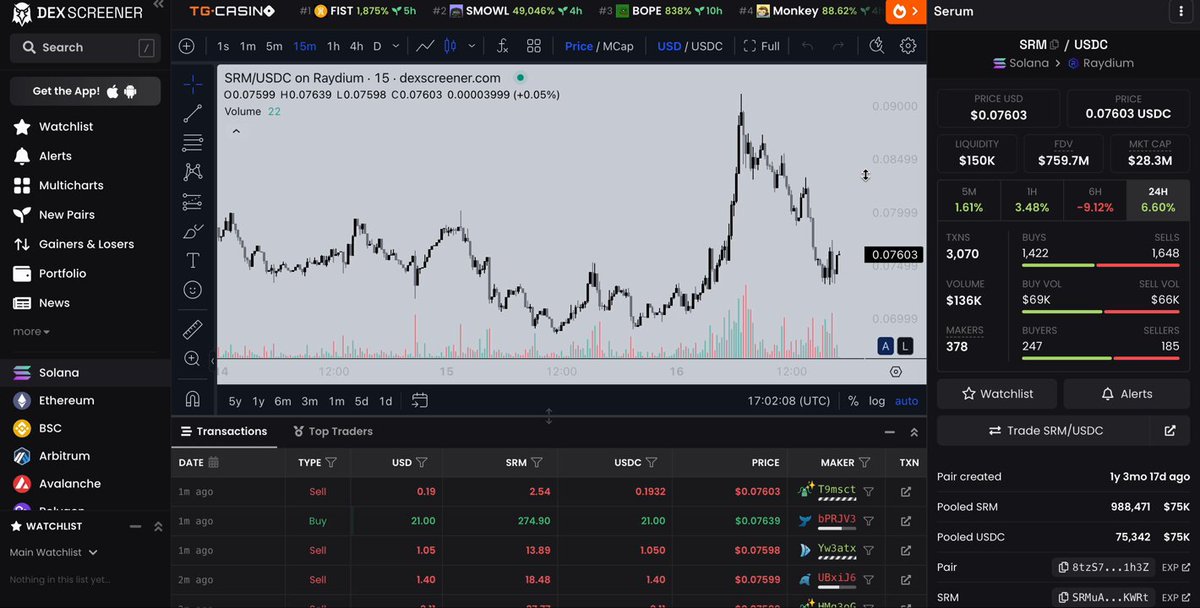Select the patterns drawing tool
This screenshot has height=608, width=1200.
193,172
